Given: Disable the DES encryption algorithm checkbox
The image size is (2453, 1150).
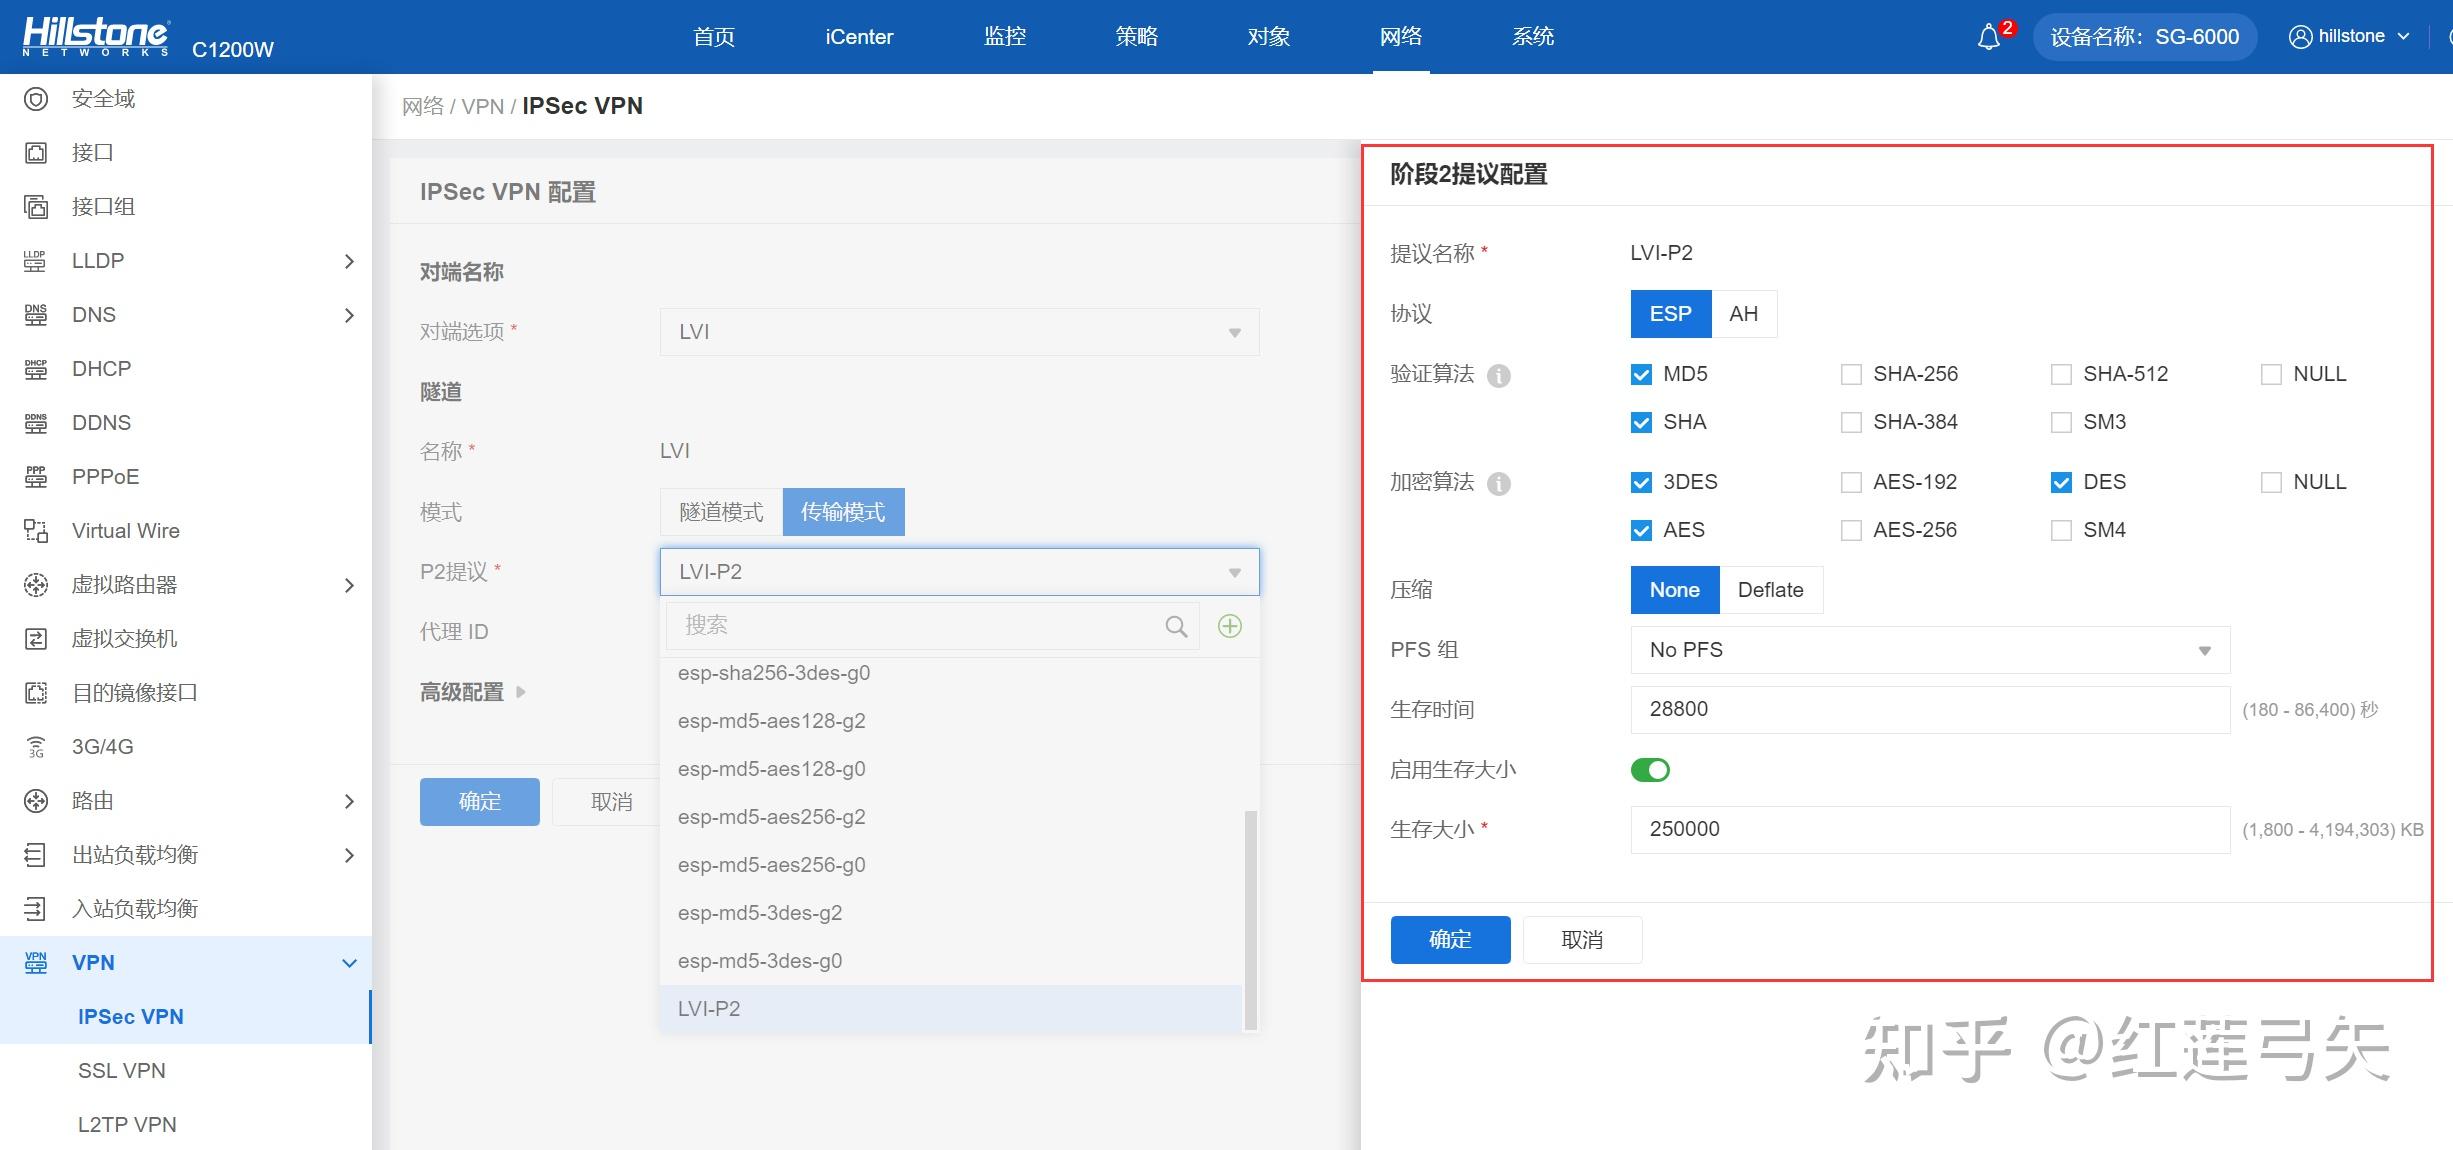Looking at the screenshot, I should (x=2061, y=481).
